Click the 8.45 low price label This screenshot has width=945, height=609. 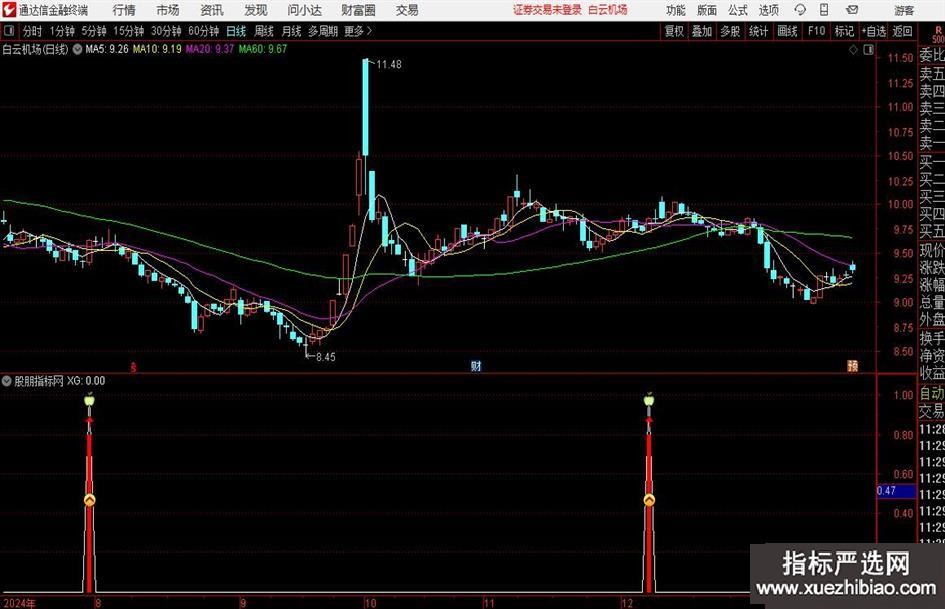(325, 357)
